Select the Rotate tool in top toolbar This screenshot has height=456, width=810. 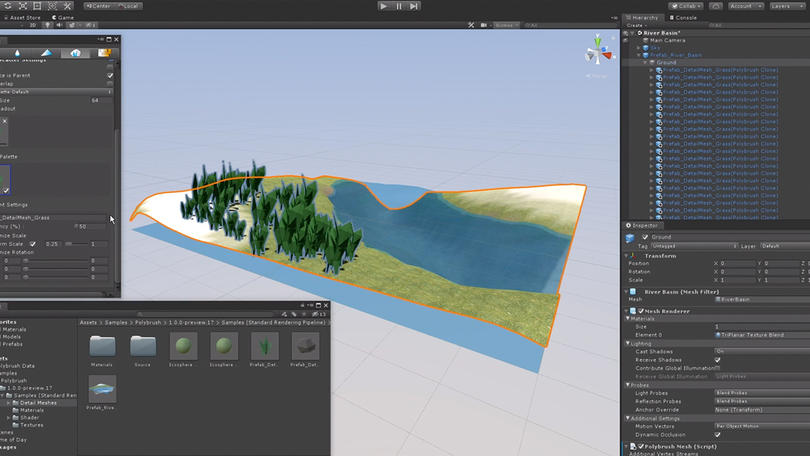click(x=8, y=6)
